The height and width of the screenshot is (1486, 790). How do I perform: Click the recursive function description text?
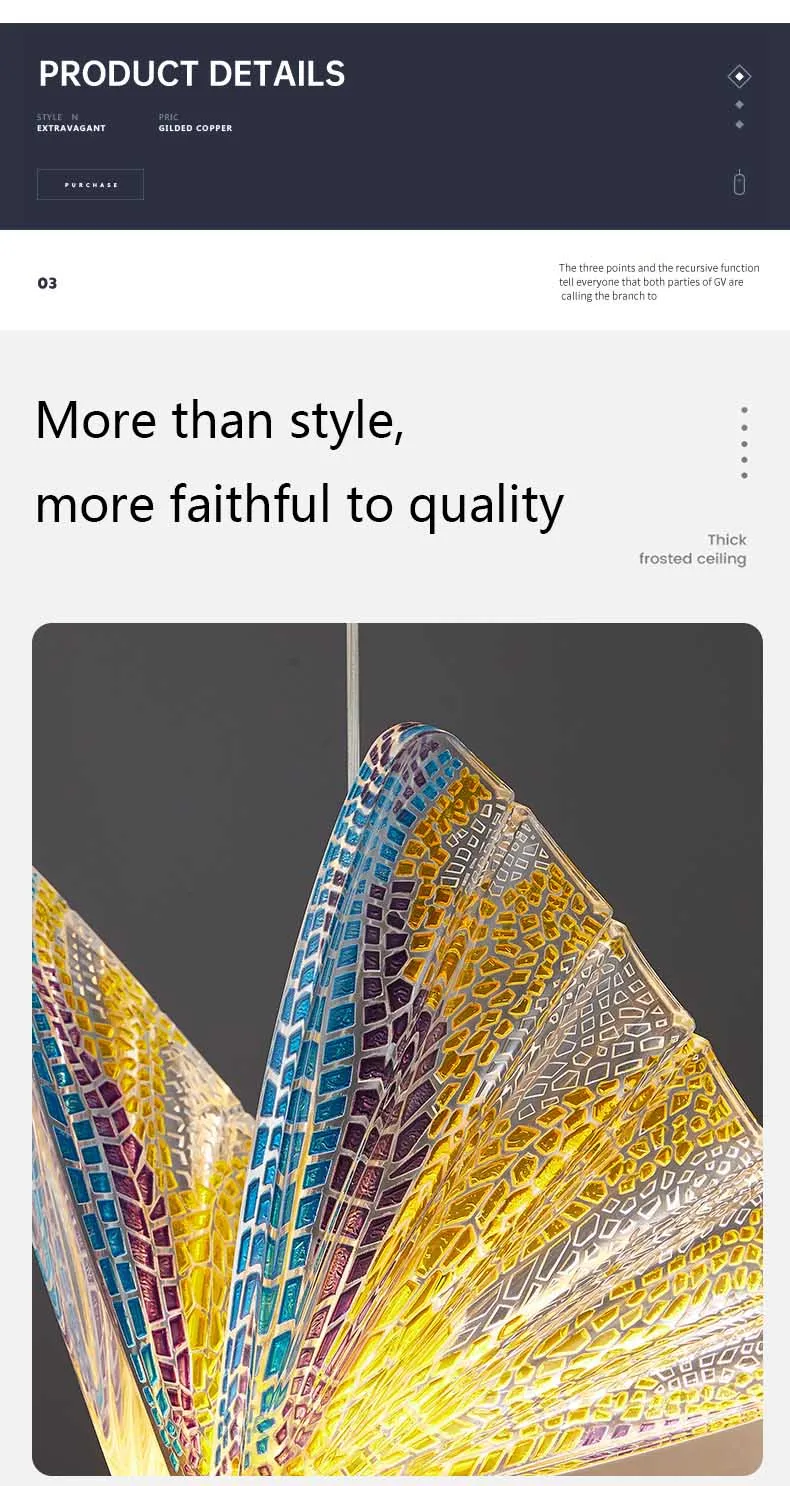pyautogui.click(x=659, y=282)
